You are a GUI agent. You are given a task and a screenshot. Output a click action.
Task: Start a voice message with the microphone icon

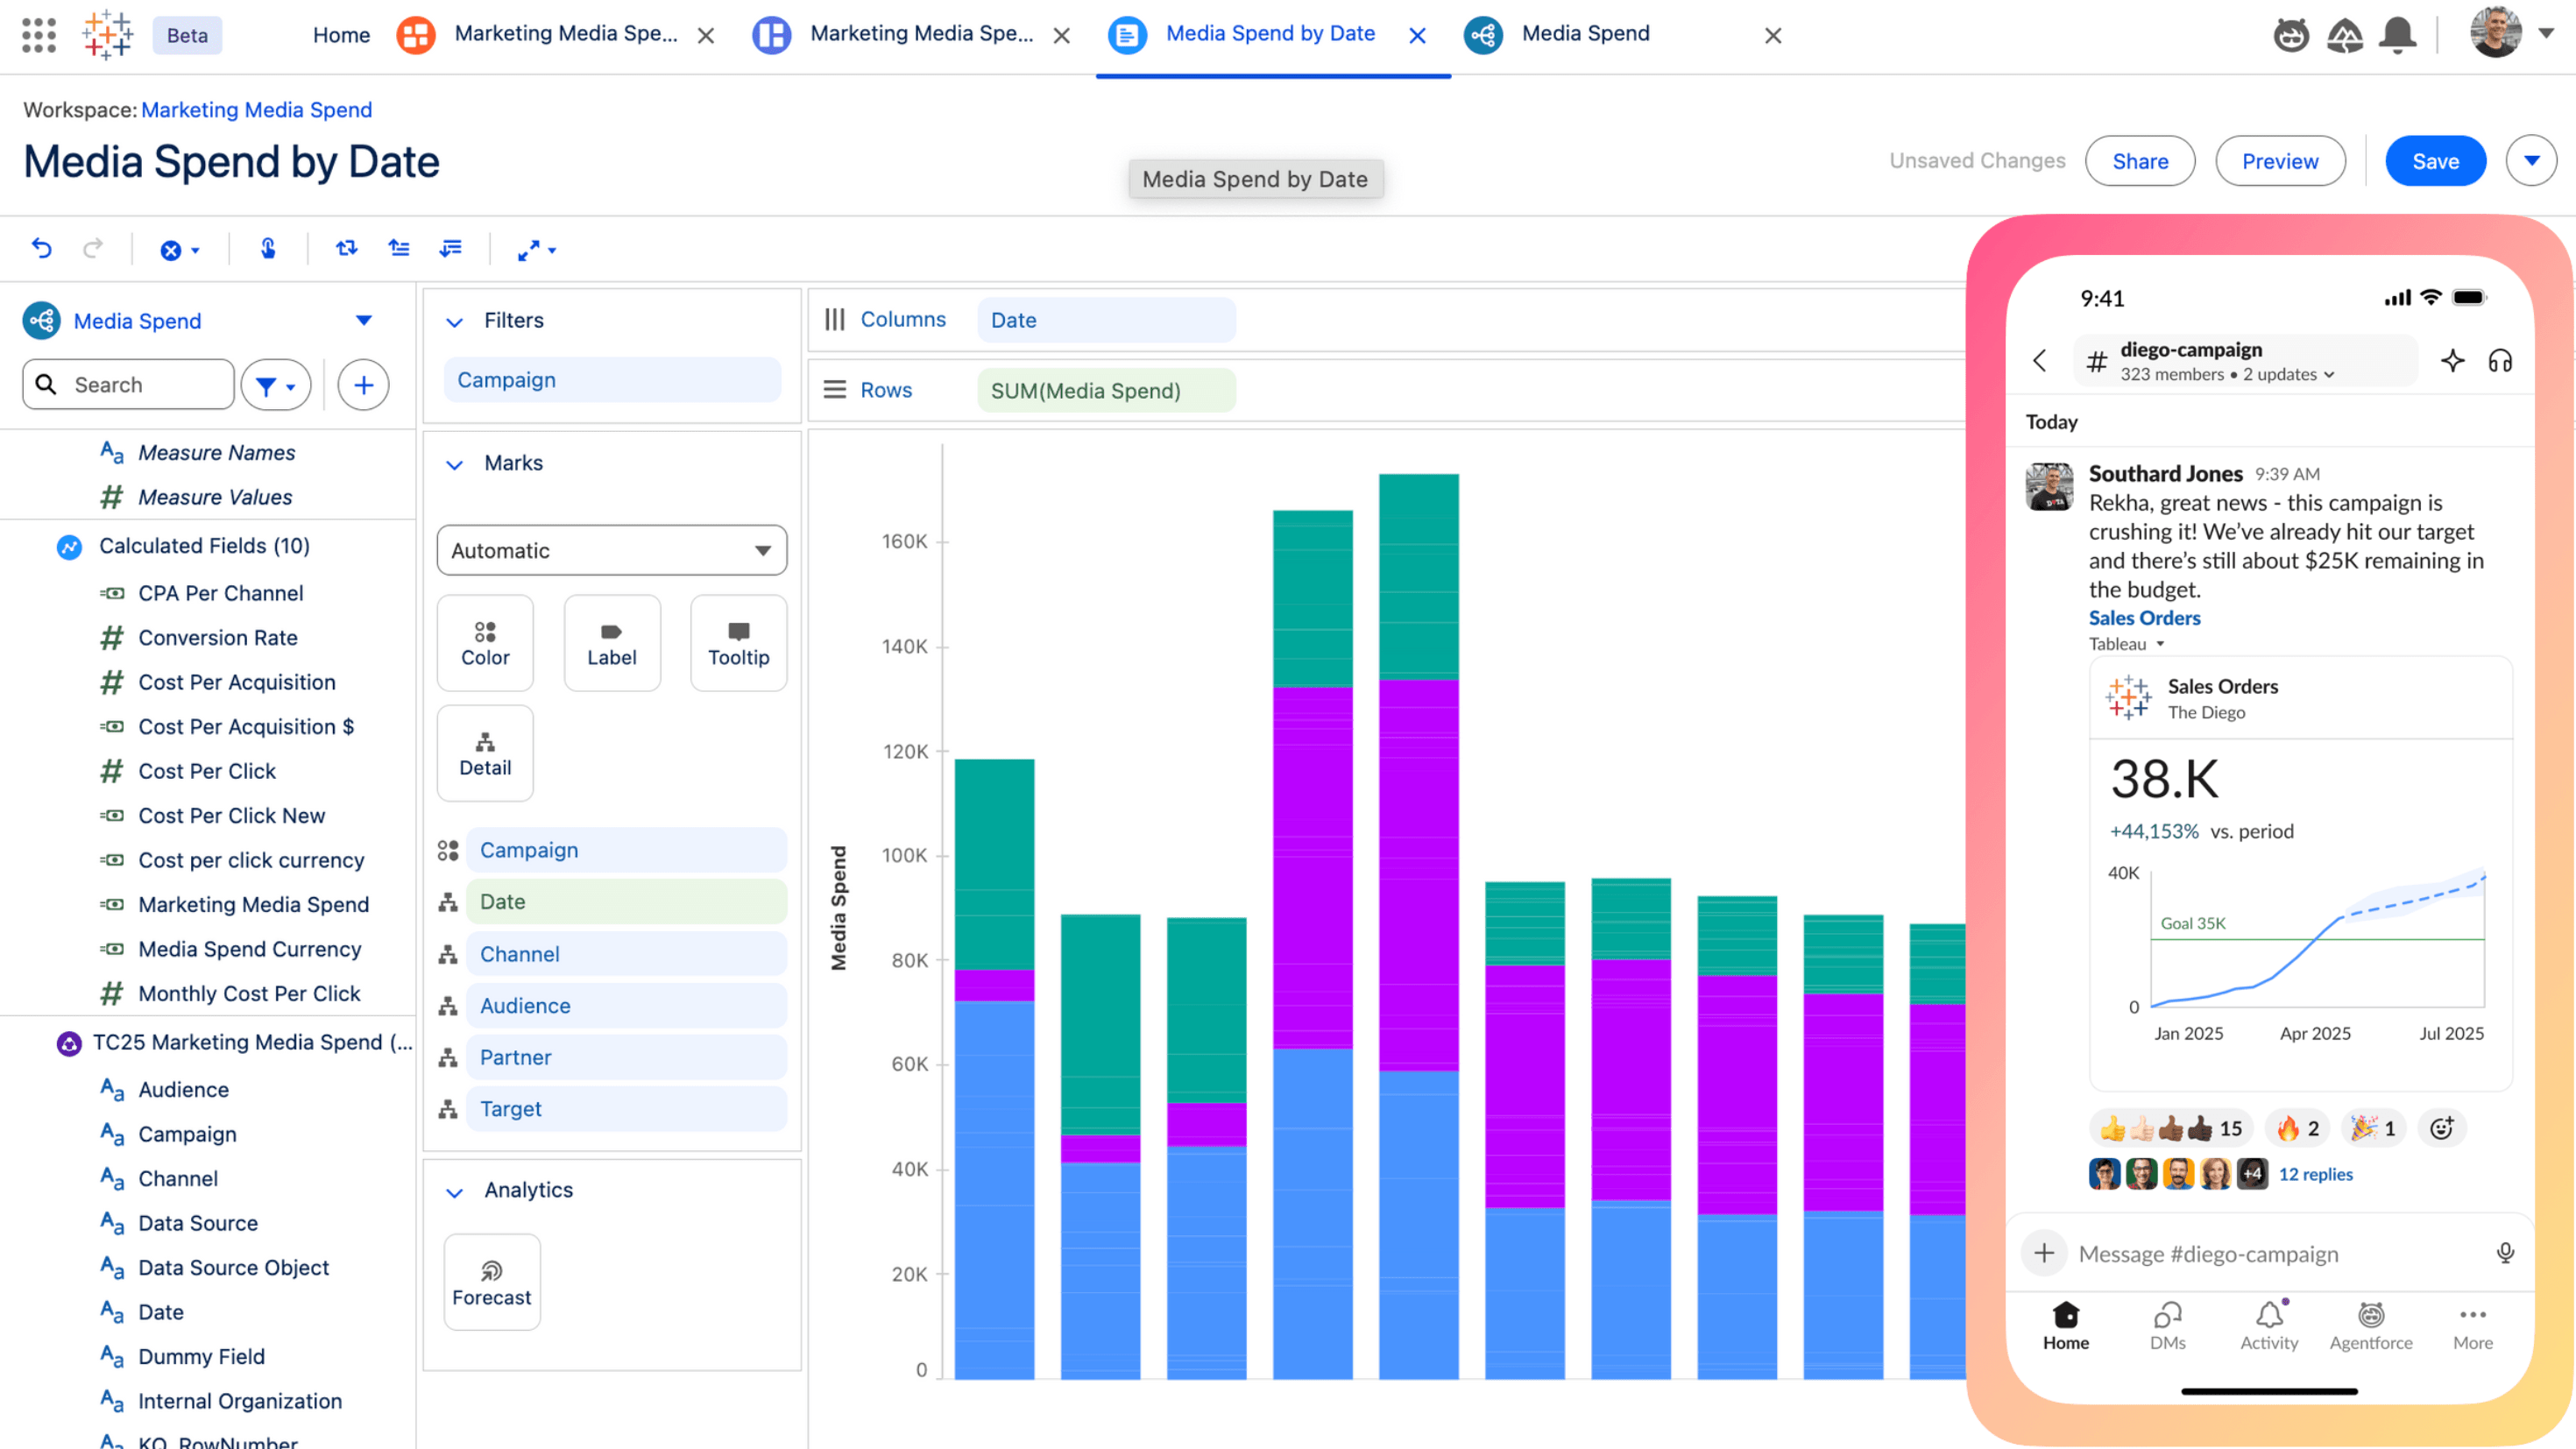click(x=2506, y=1252)
